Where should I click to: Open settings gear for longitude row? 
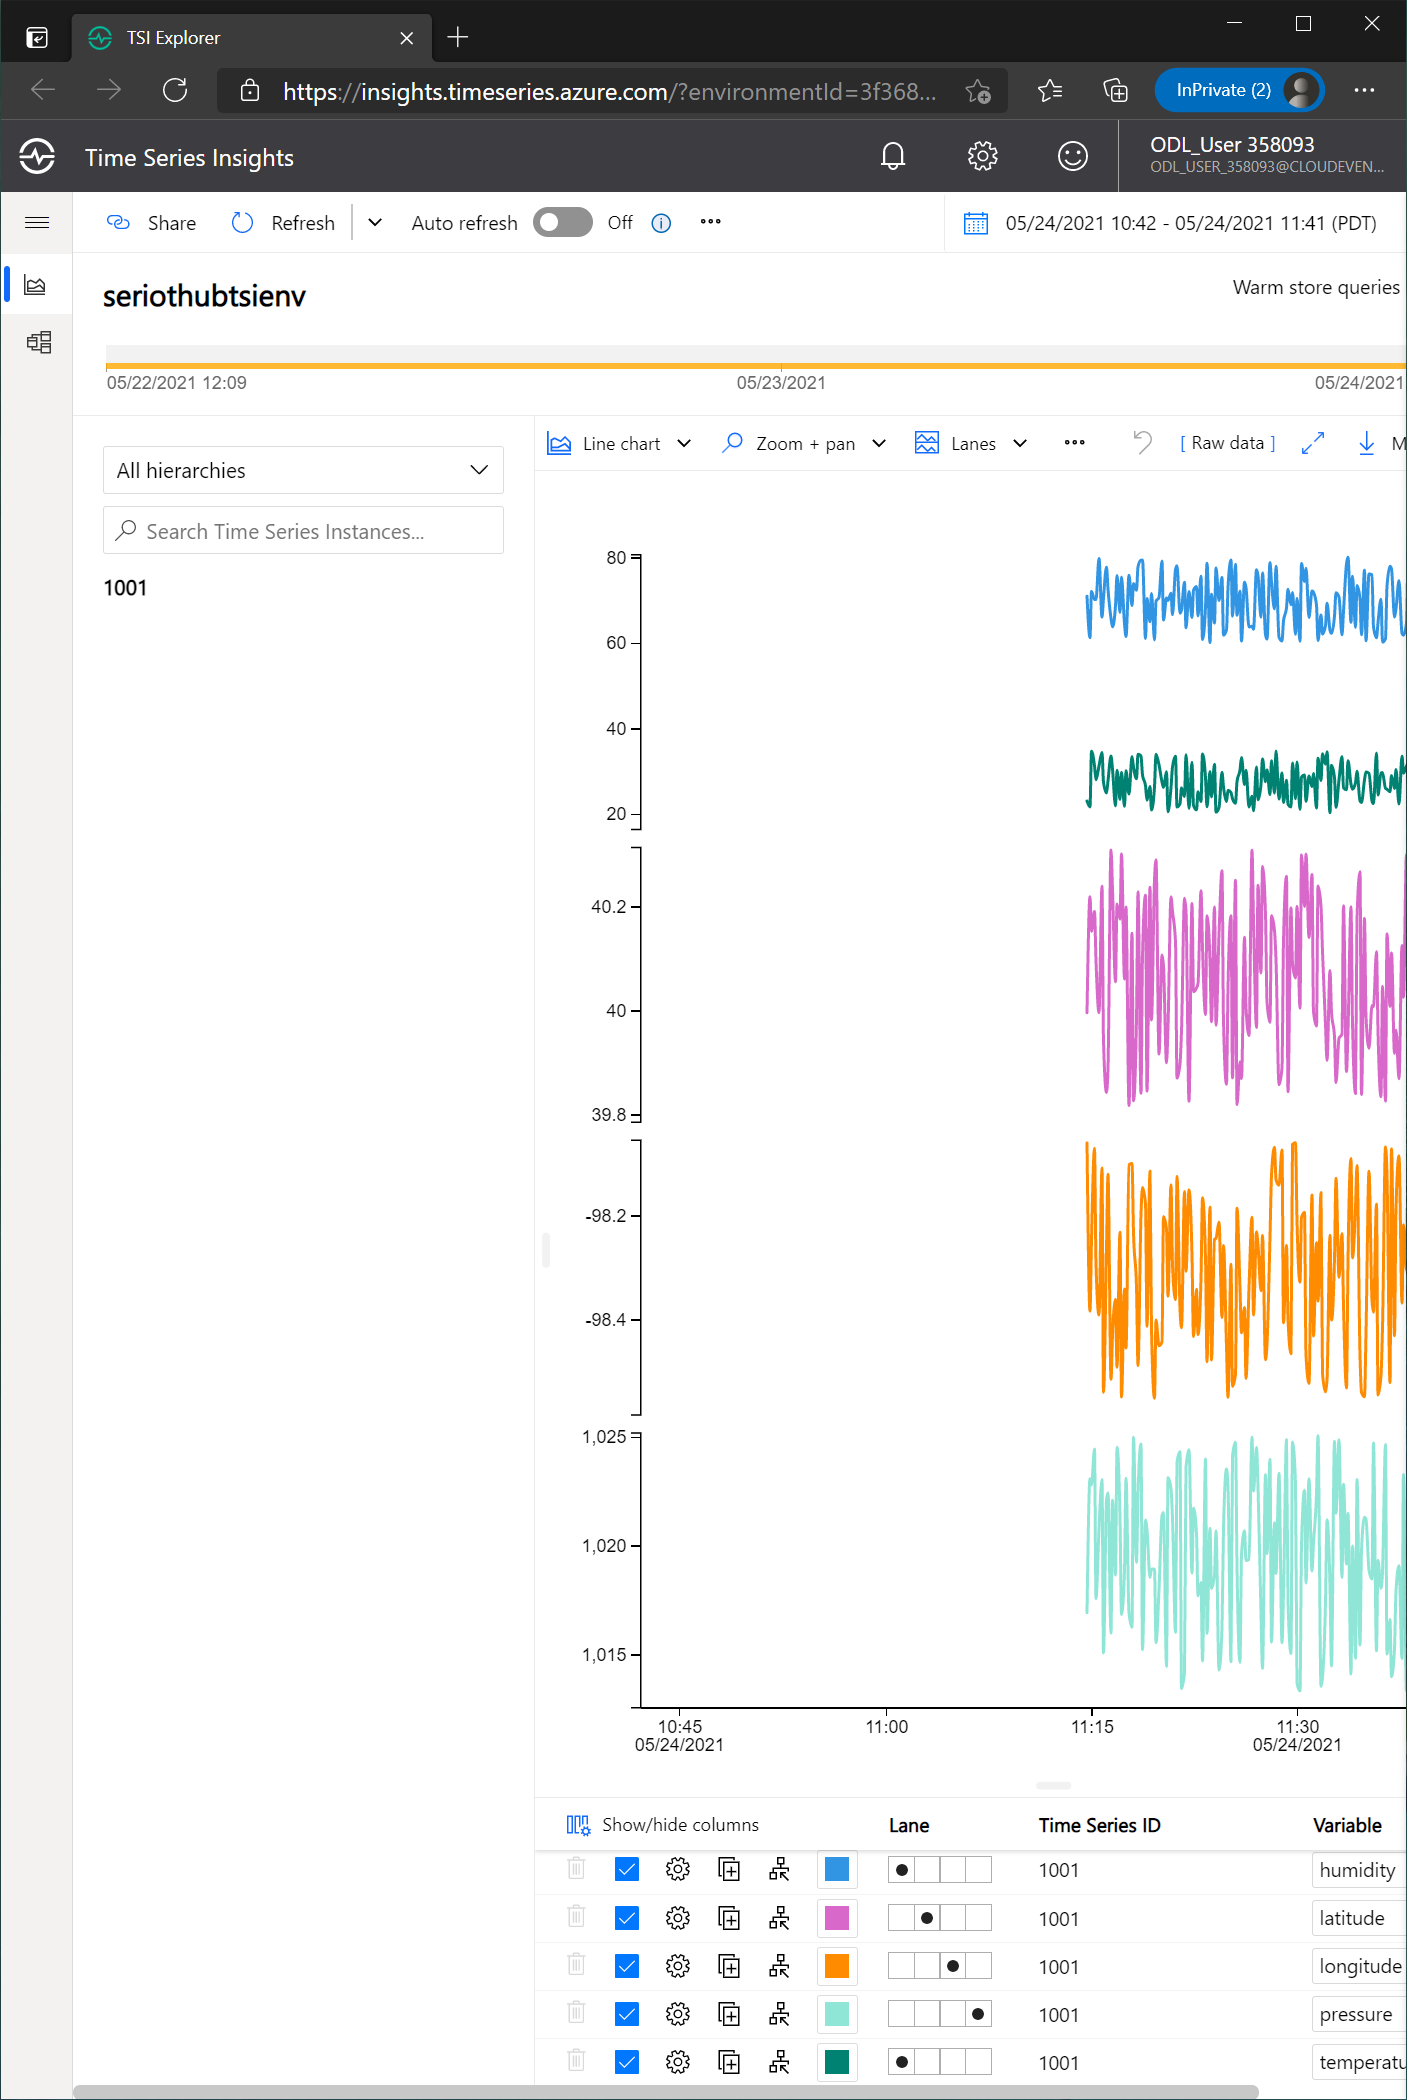point(678,1966)
